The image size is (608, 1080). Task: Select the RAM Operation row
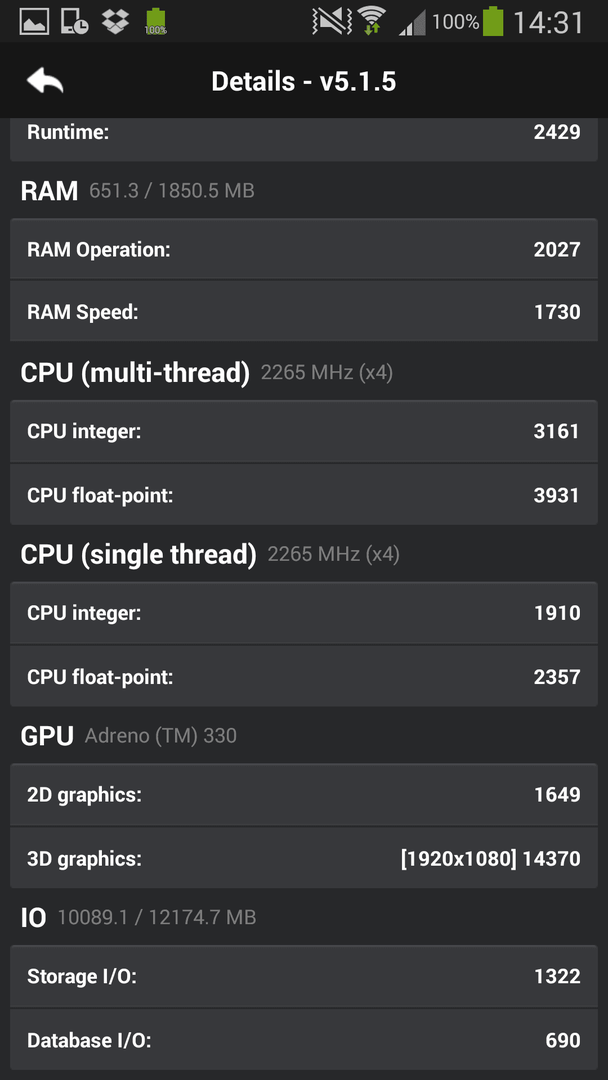pyautogui.click(x=304, y=249)
